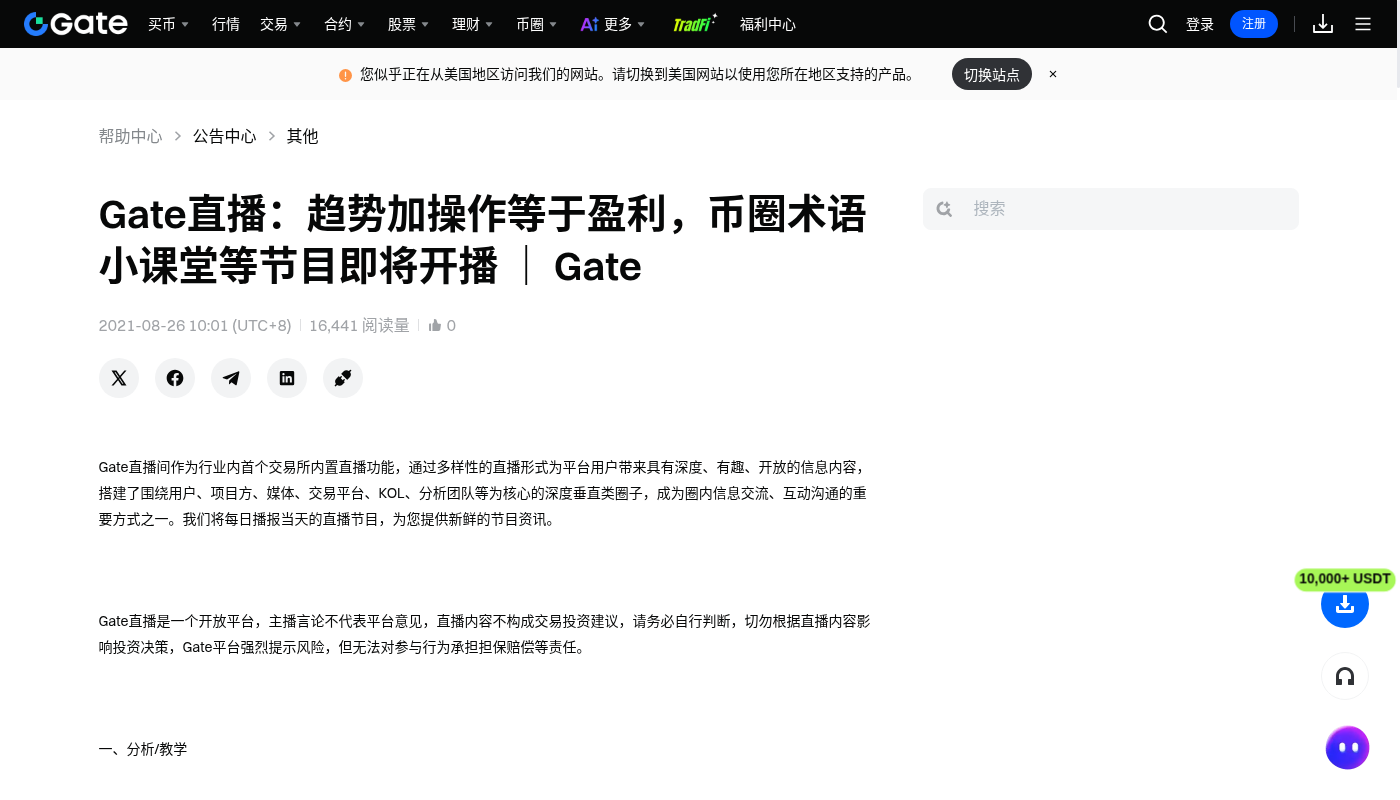Open the app download icon in the header
Viewport: 1400px width, 800px height.
click(x=1323, y=24)
